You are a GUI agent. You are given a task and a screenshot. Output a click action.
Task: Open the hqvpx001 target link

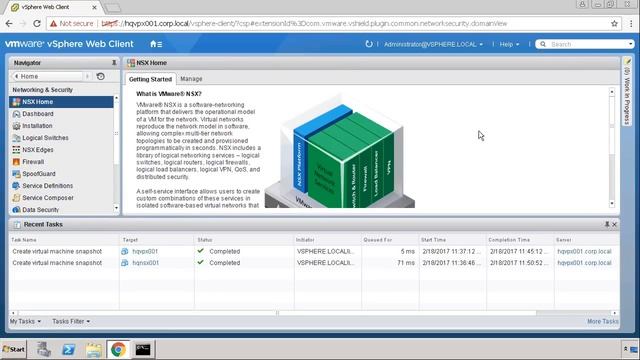pyautogui.click(x=145, y=251)
